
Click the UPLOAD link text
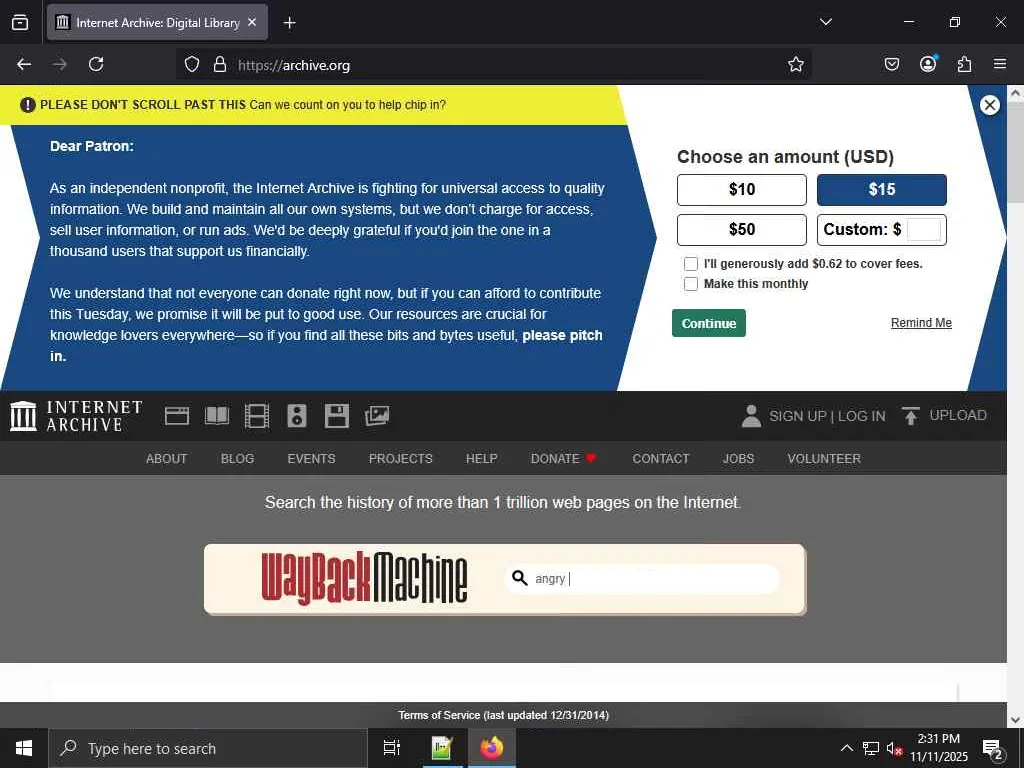[x=957, y=415]
